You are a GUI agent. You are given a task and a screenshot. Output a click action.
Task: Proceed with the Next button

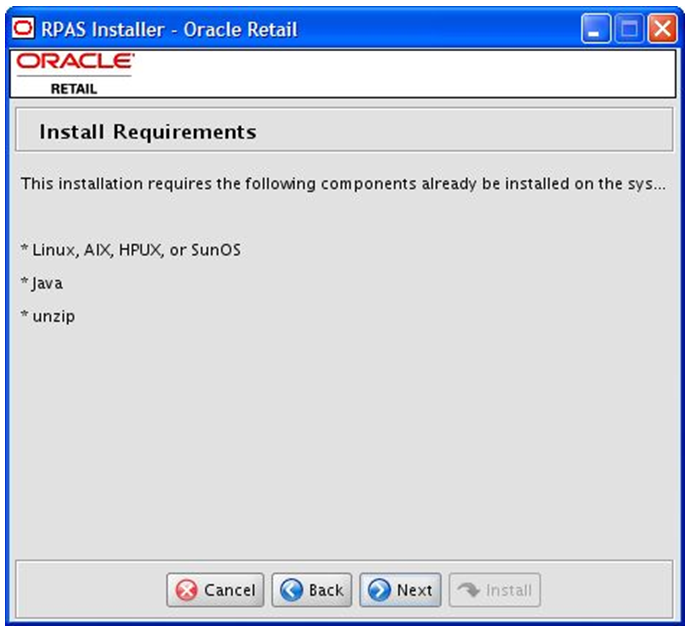(x=400, y=590)
